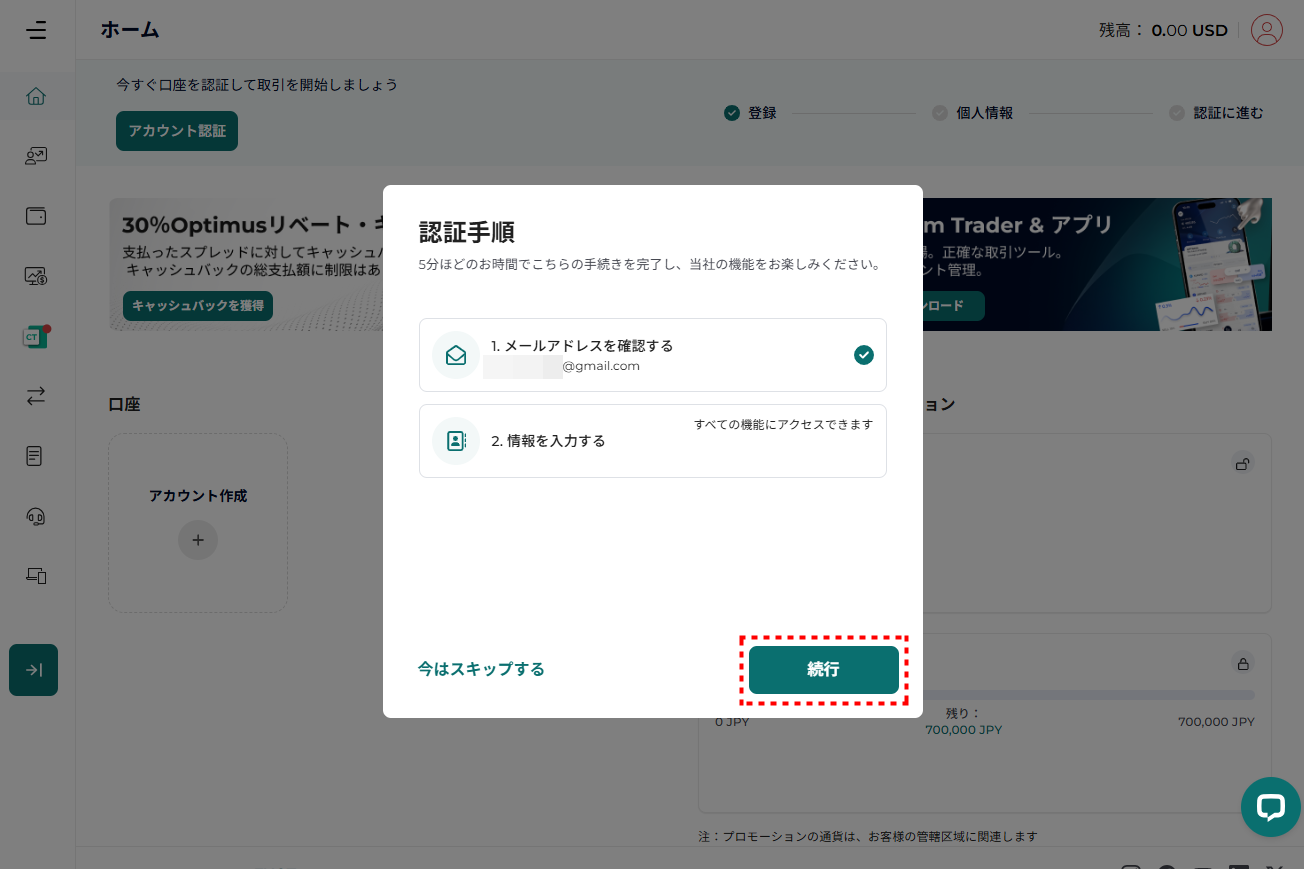Click the hamburger menu icon
This screenshot has width=1304, height=869.
coord(37,30)
